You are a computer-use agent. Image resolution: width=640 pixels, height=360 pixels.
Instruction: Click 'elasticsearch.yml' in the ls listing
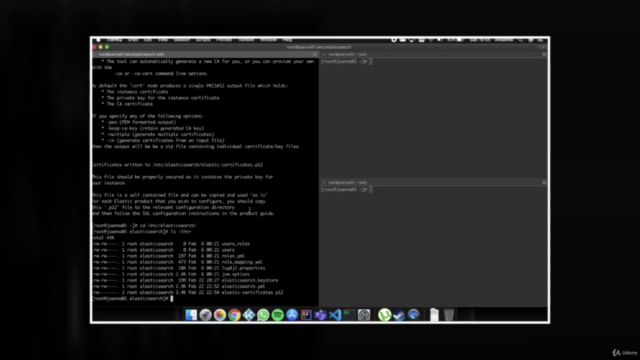(x=243, y=287)
